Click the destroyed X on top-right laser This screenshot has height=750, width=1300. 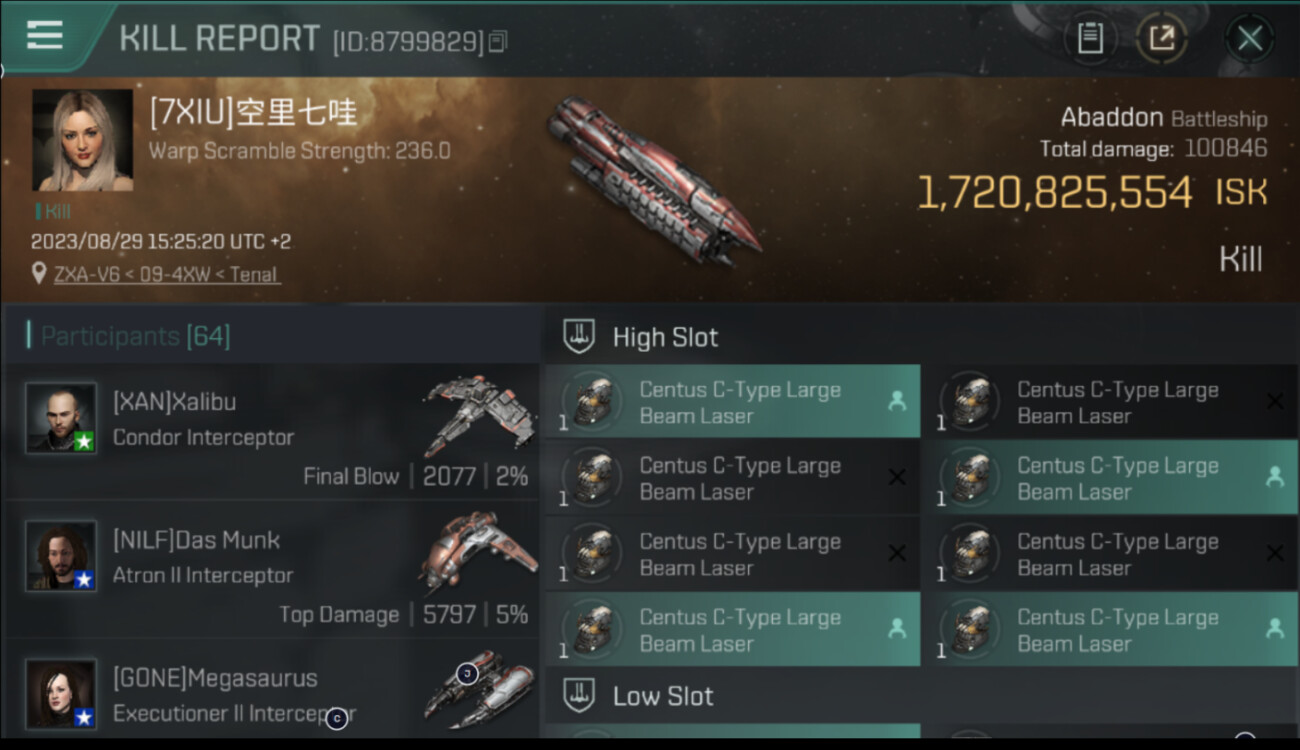(1274, 402)
